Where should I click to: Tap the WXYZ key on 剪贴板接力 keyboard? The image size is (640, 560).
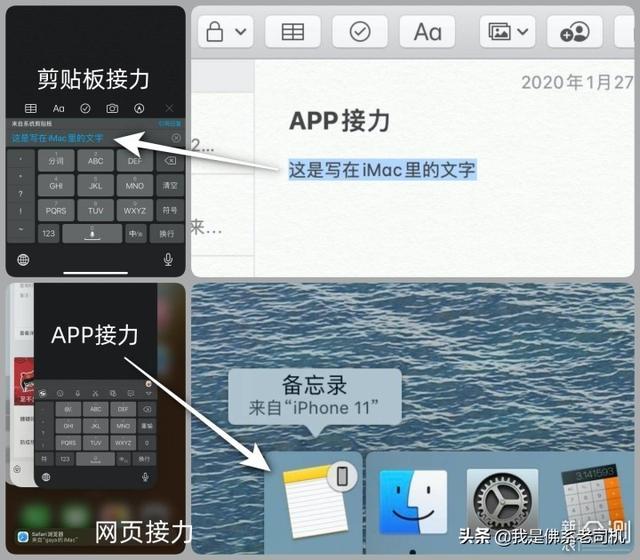click(x=135, y=210)
